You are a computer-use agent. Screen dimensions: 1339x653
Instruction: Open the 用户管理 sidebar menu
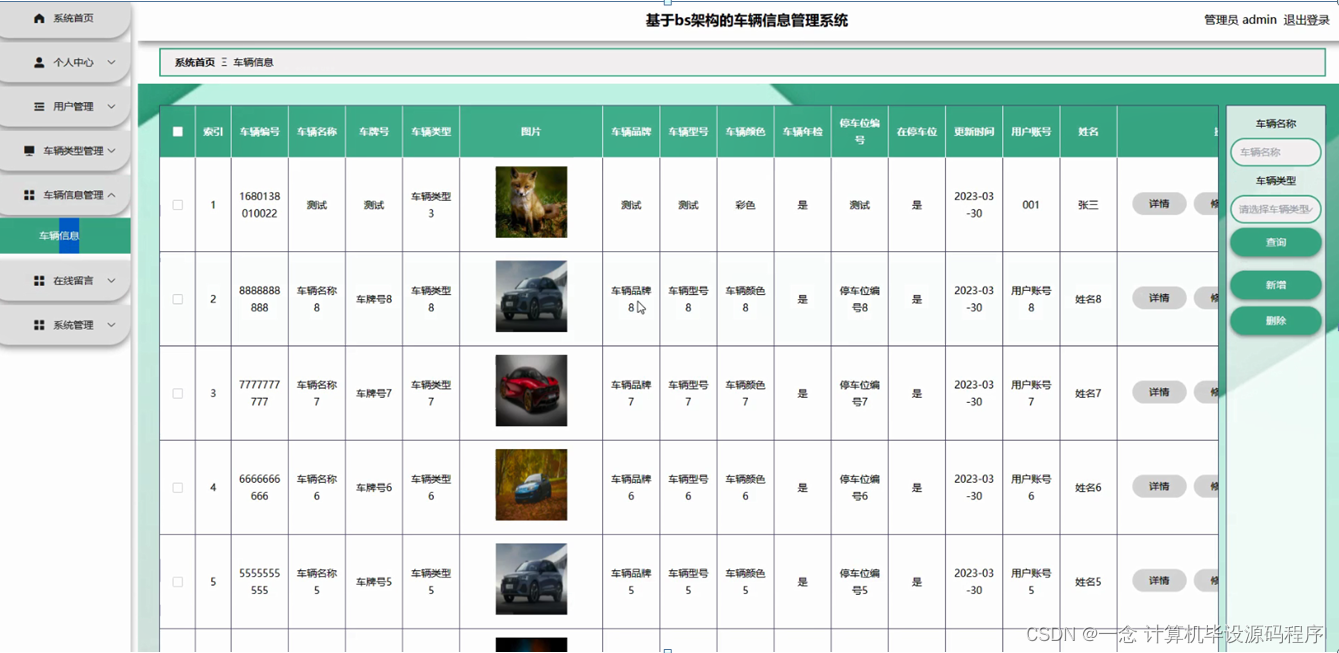pyautogui.click(x=65, y=106)
